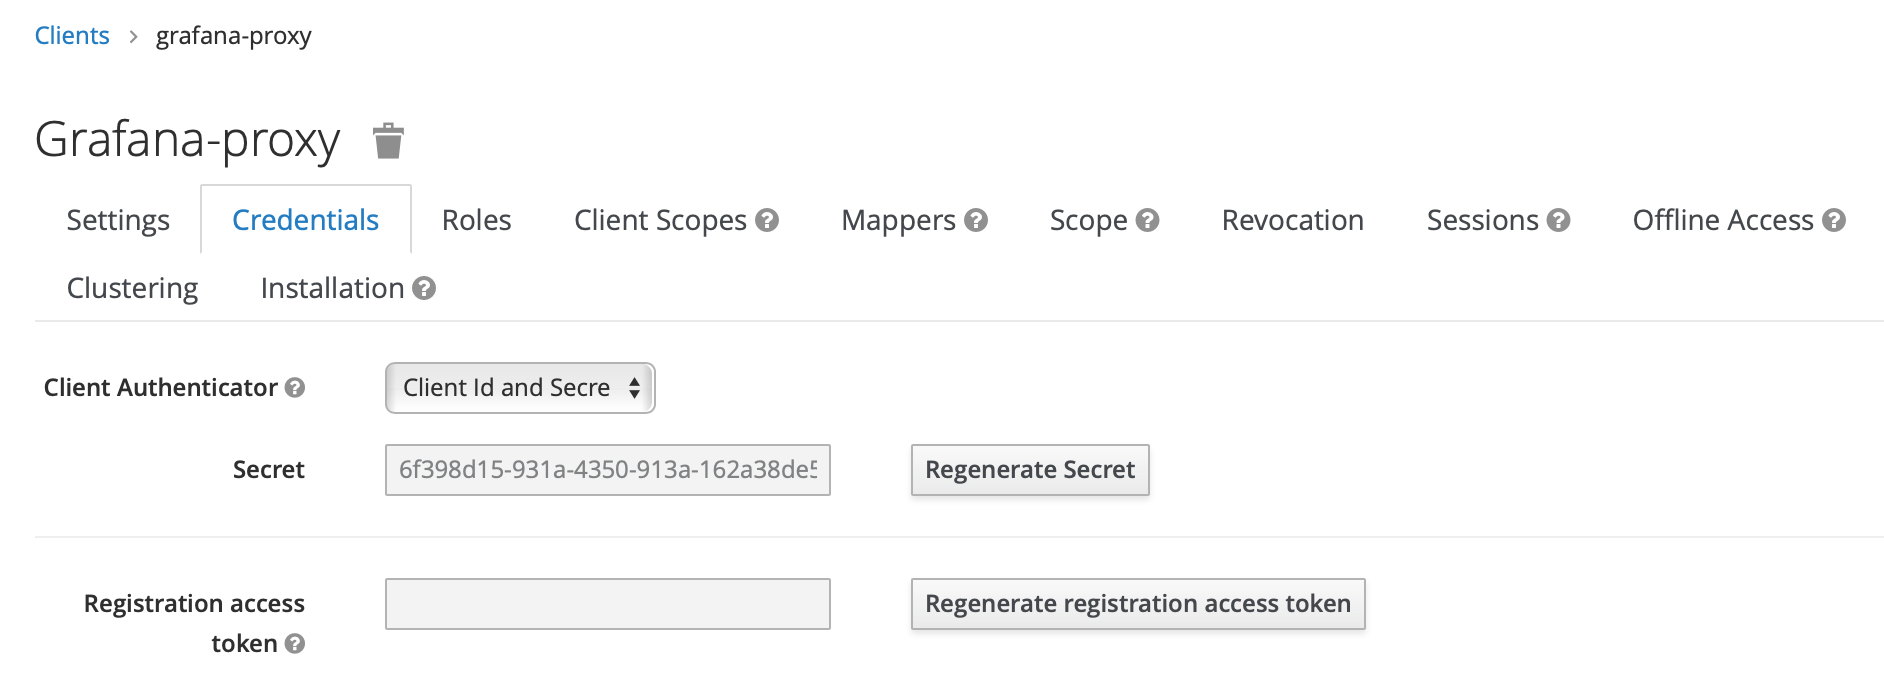The width and height of the screenshot is (1884, 686).
Task: Click Regenerate registration access token button
Action: pyautogui.click(x=1138, y=604)
